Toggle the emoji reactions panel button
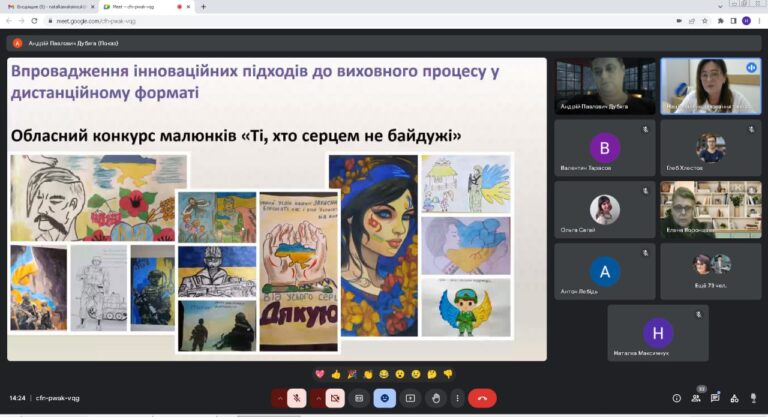768x417 pixels. pos(384,398)
